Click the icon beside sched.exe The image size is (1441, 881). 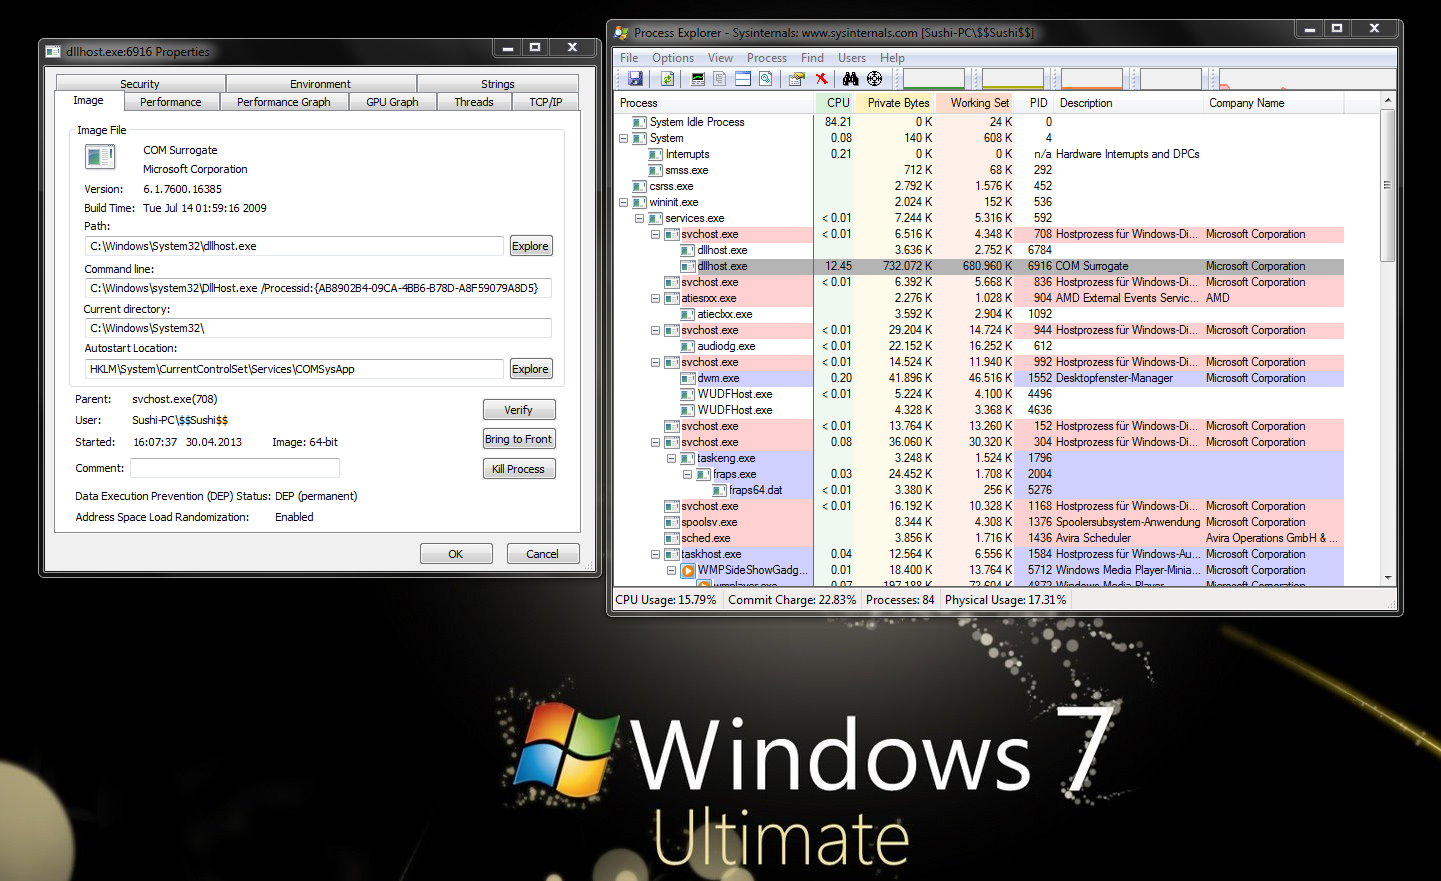click(672, 538)
